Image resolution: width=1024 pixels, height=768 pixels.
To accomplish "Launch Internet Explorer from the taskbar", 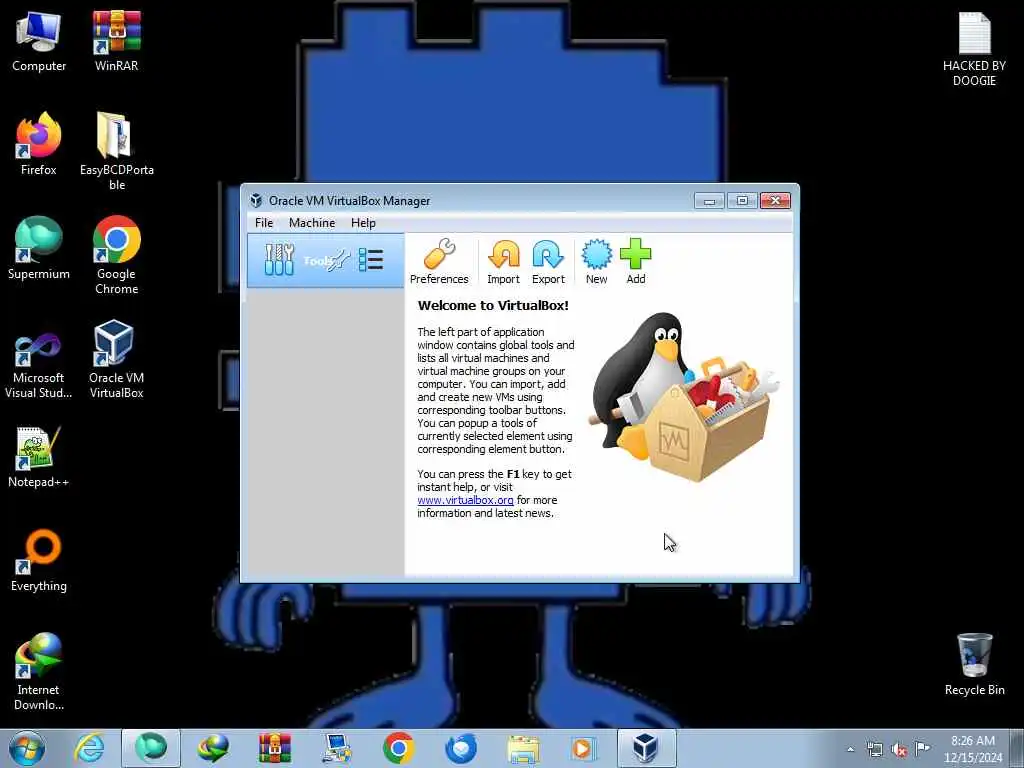I will pyautogui.click(x=89, y=748).
